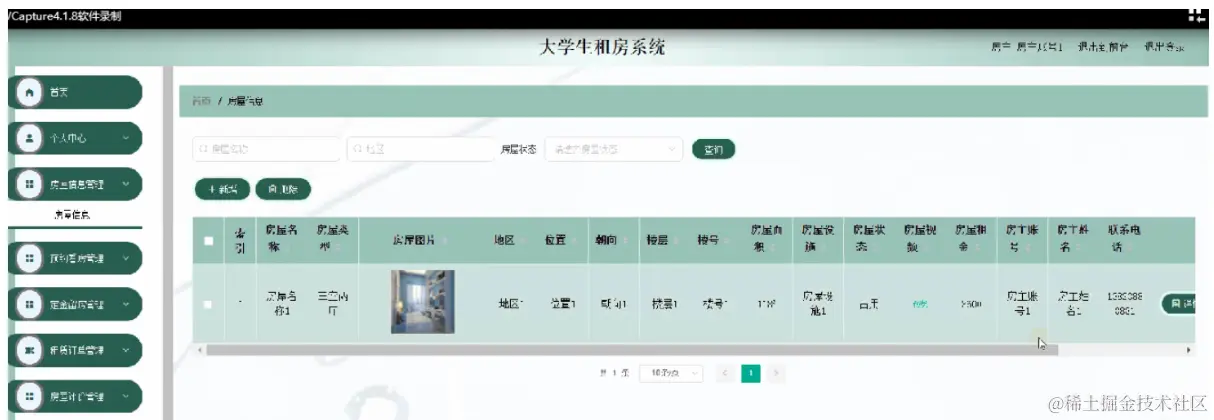Expand the 租赁订单管理 menu chevron

point(126,350)
